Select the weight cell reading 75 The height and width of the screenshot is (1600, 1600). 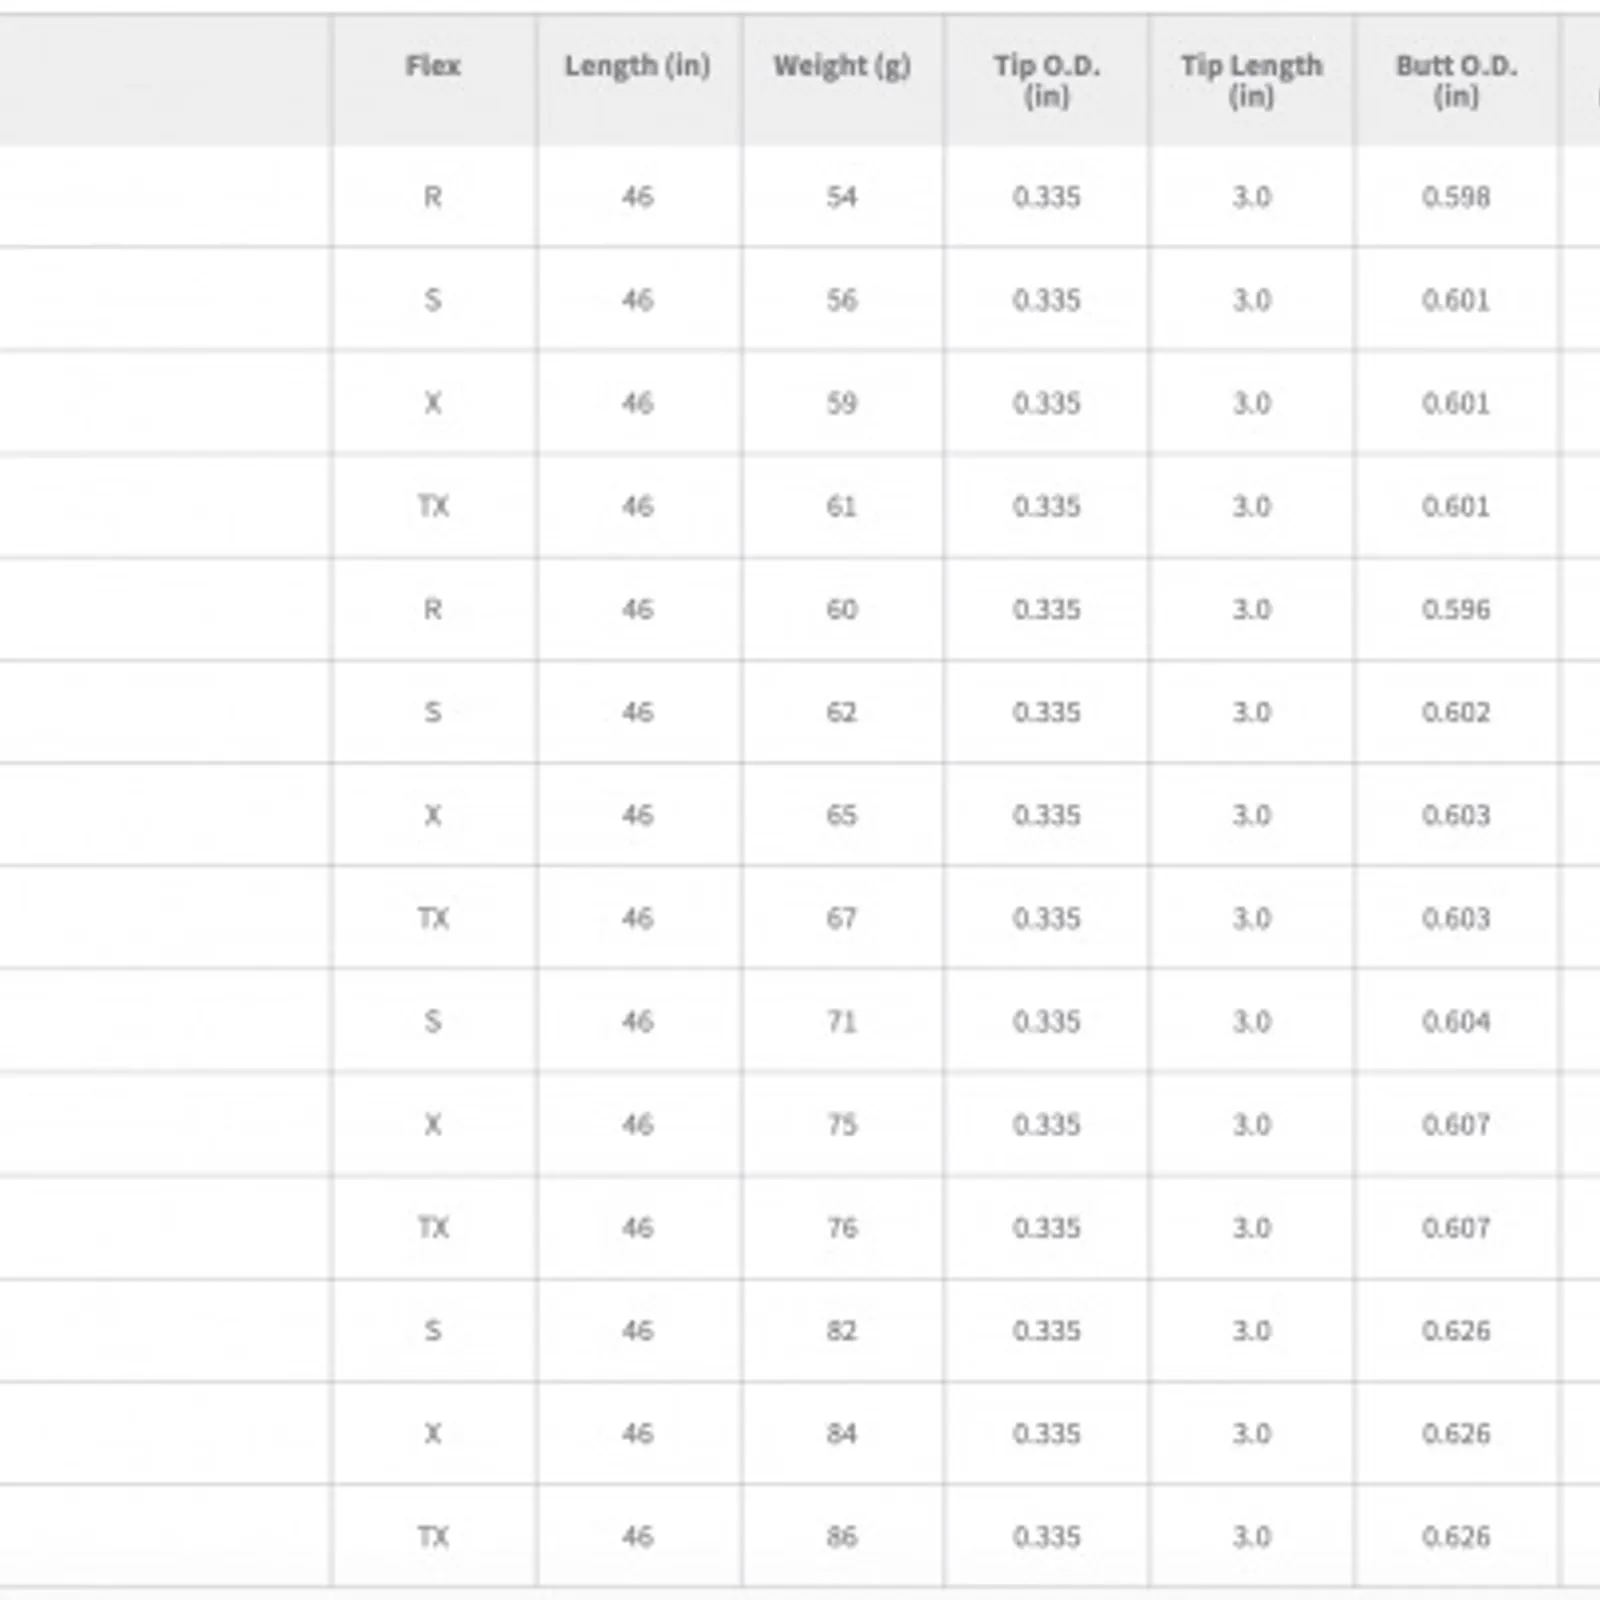click(x=842, y=1124)
